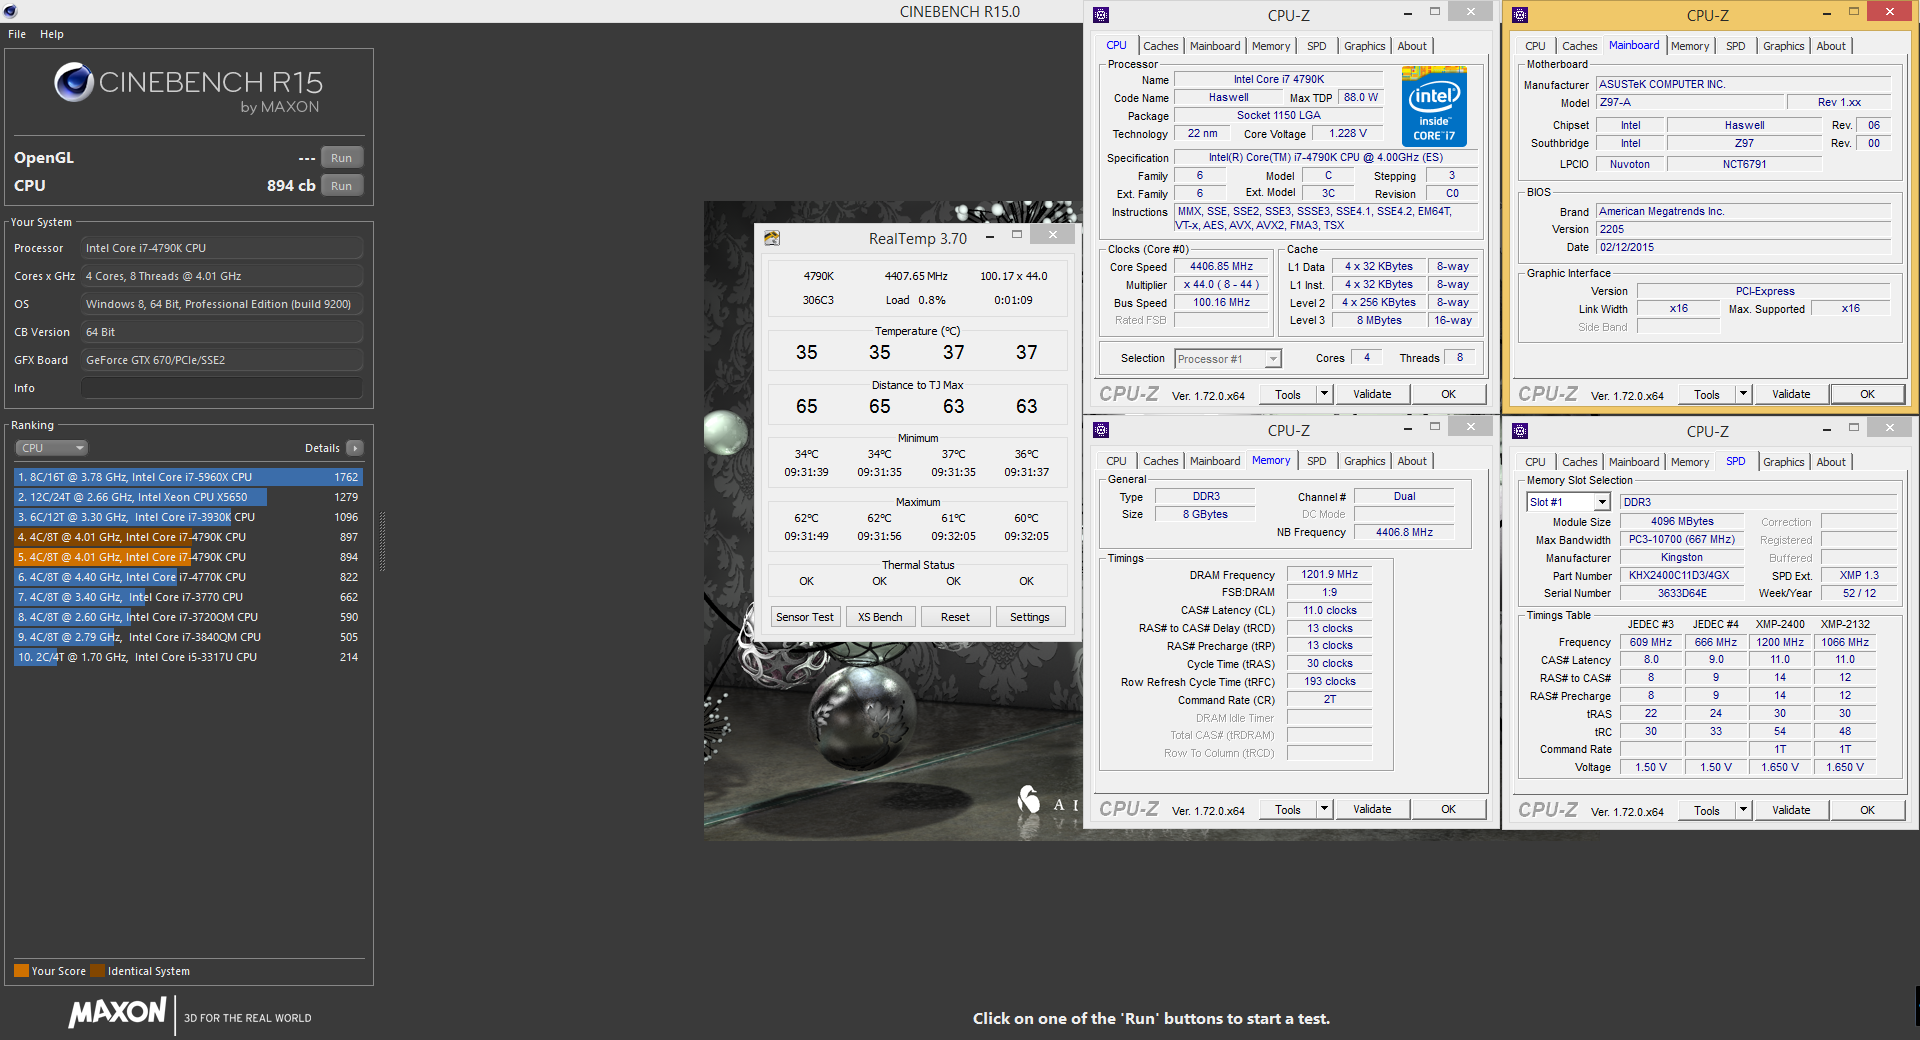Click Validate in the Memory CPU-Z window
The width and height of the screenshot is (1920, 1040).
point(1372,809)
